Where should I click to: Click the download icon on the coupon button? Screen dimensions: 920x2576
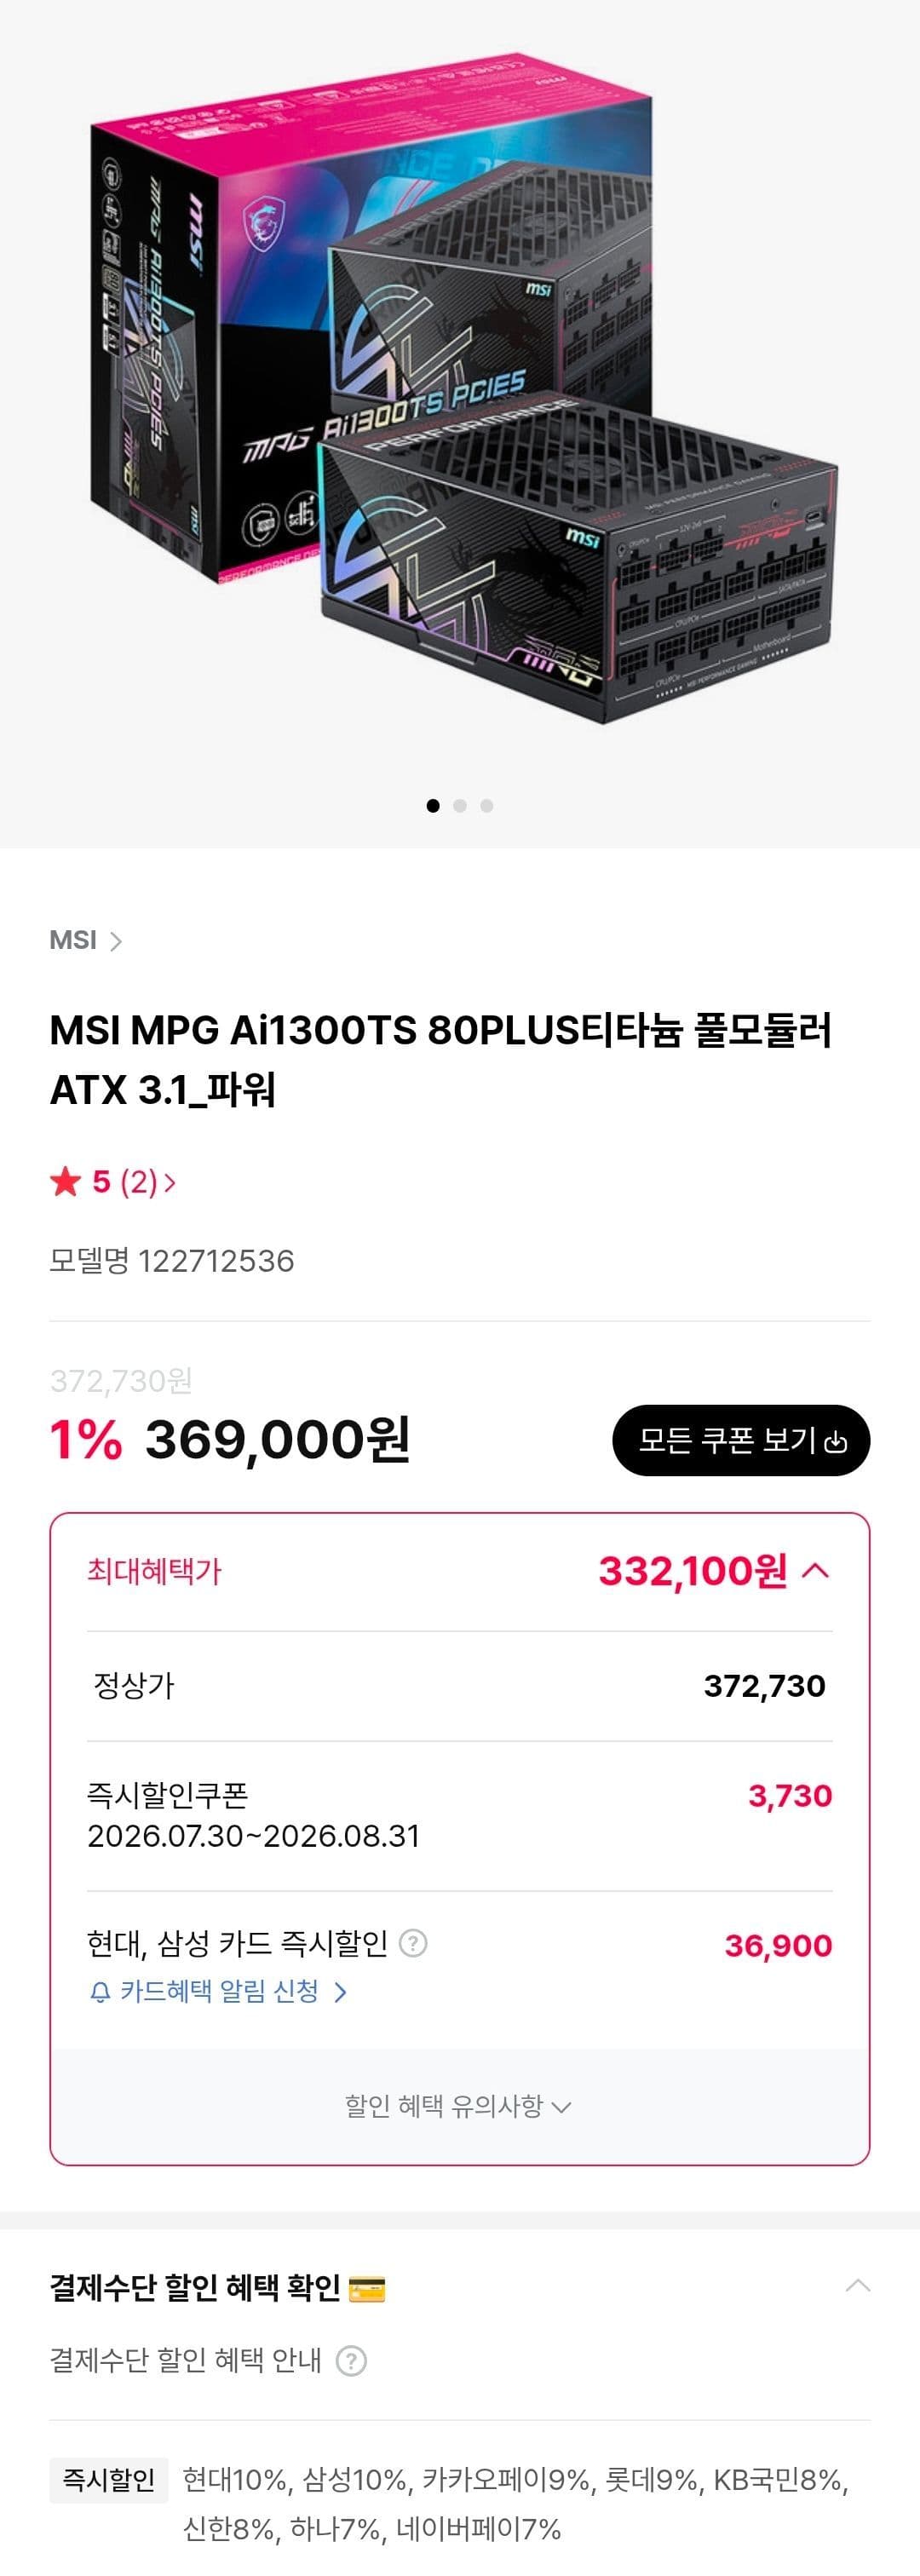tap(837, 1442)
